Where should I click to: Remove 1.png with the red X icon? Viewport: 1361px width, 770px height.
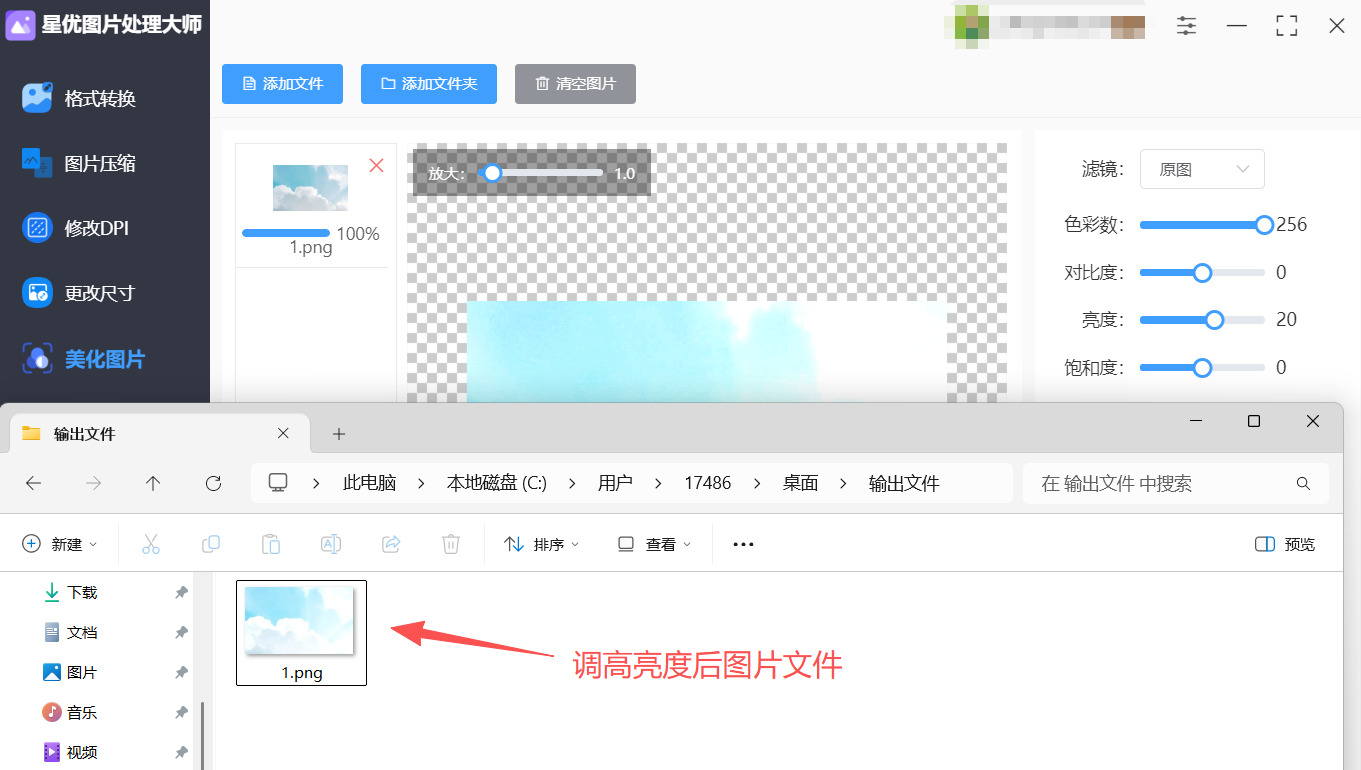376,165
